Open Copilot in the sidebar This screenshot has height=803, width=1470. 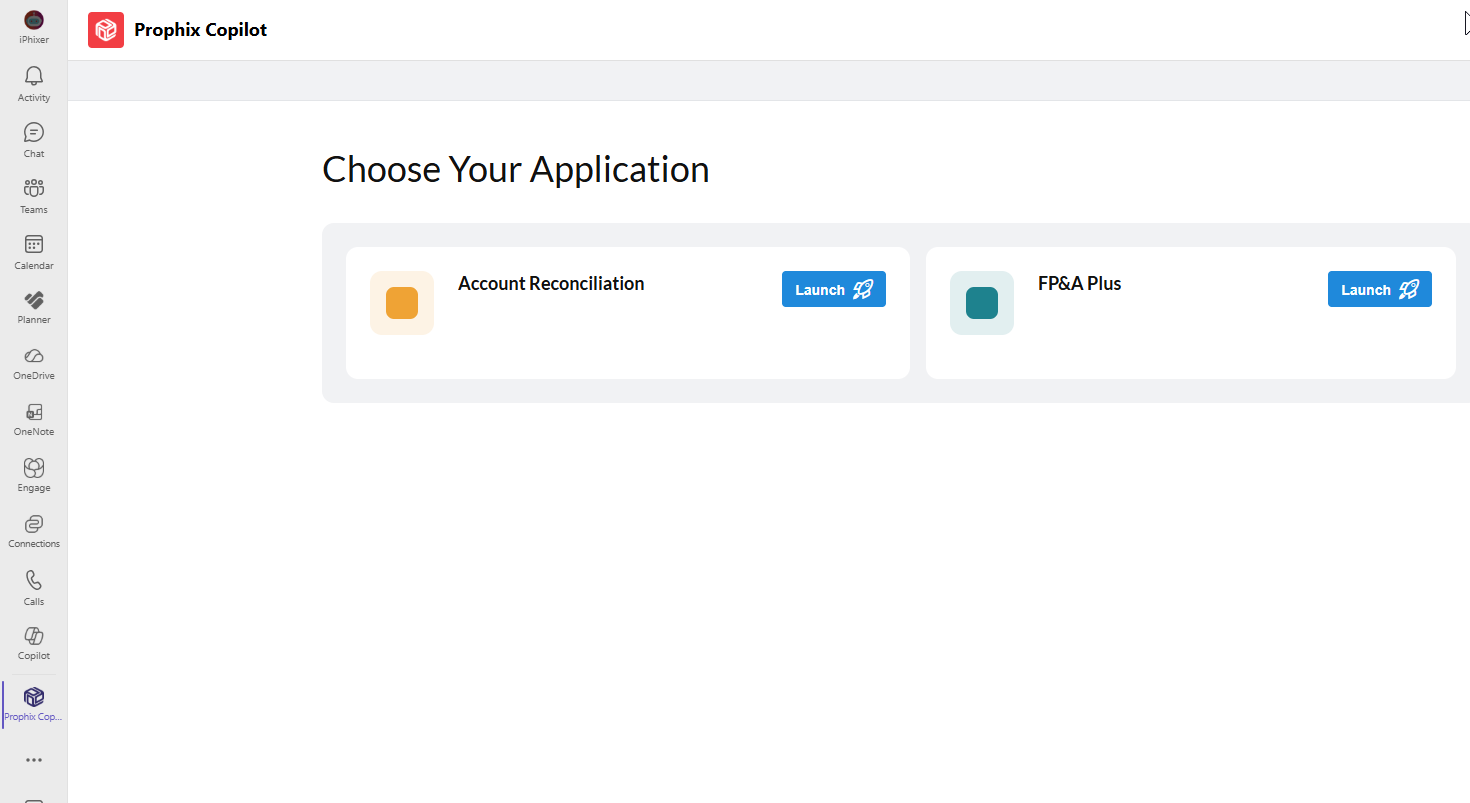pos(34,637)
